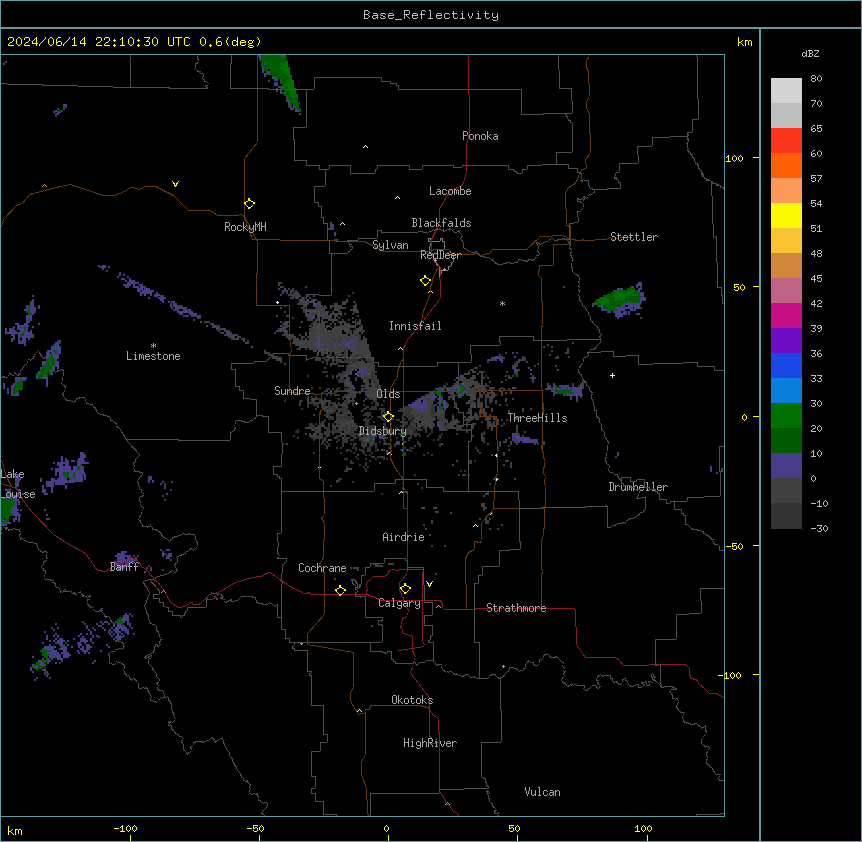Screen dimensions: 862x842
Task: Pick the magenta 39-42 dBZ legend swatch
Action: pyautogui.click(x=786, y=315)
